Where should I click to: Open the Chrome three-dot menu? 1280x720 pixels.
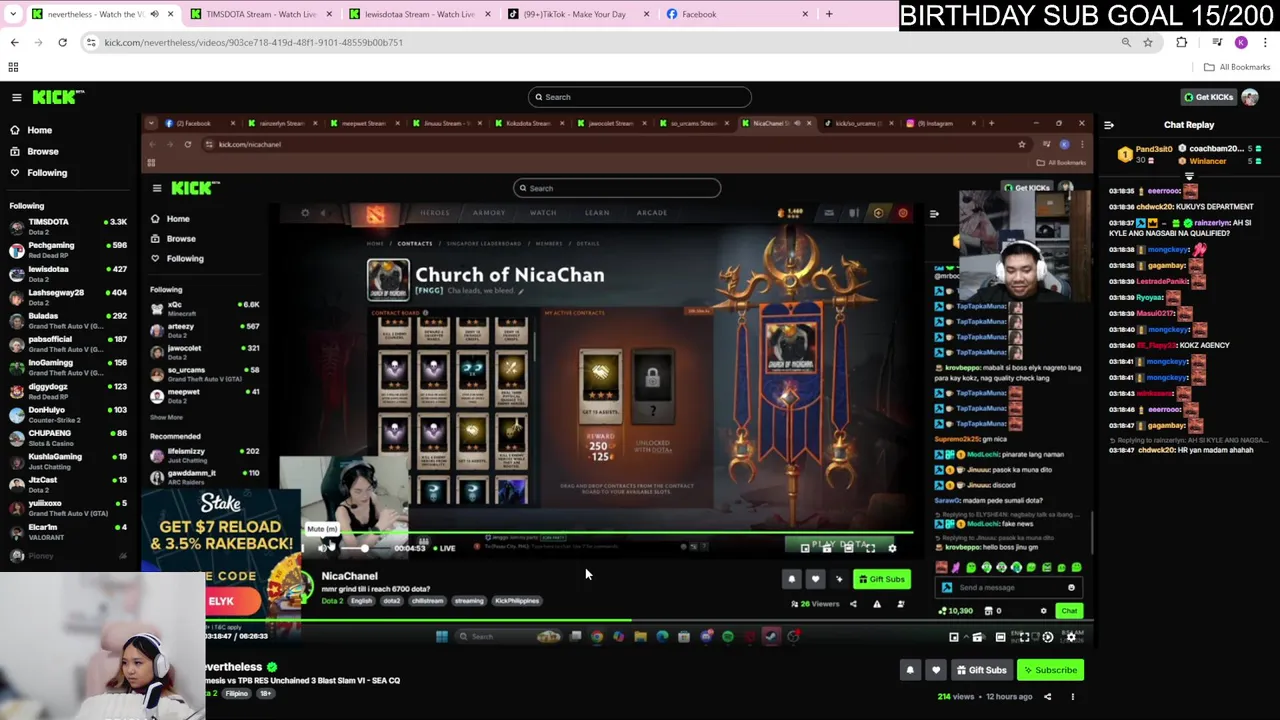[x=1265, y=42]
